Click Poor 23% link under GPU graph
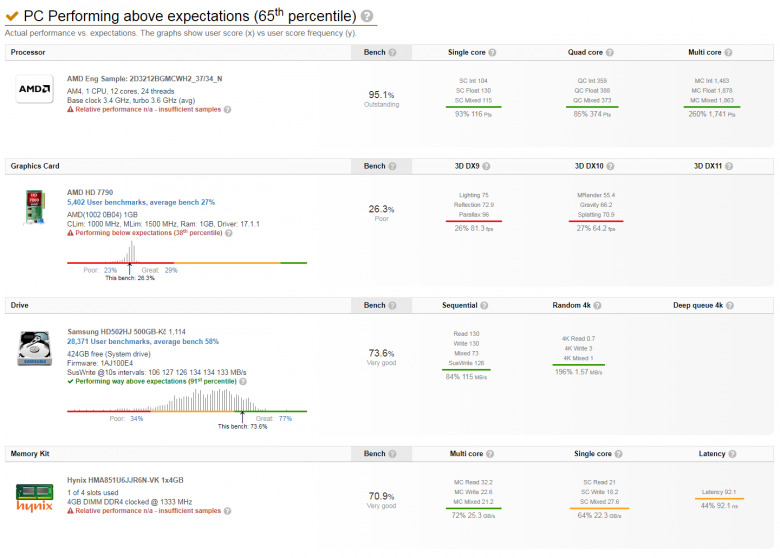The height and width of the screenshot is (558, 780). coord(110,270)
